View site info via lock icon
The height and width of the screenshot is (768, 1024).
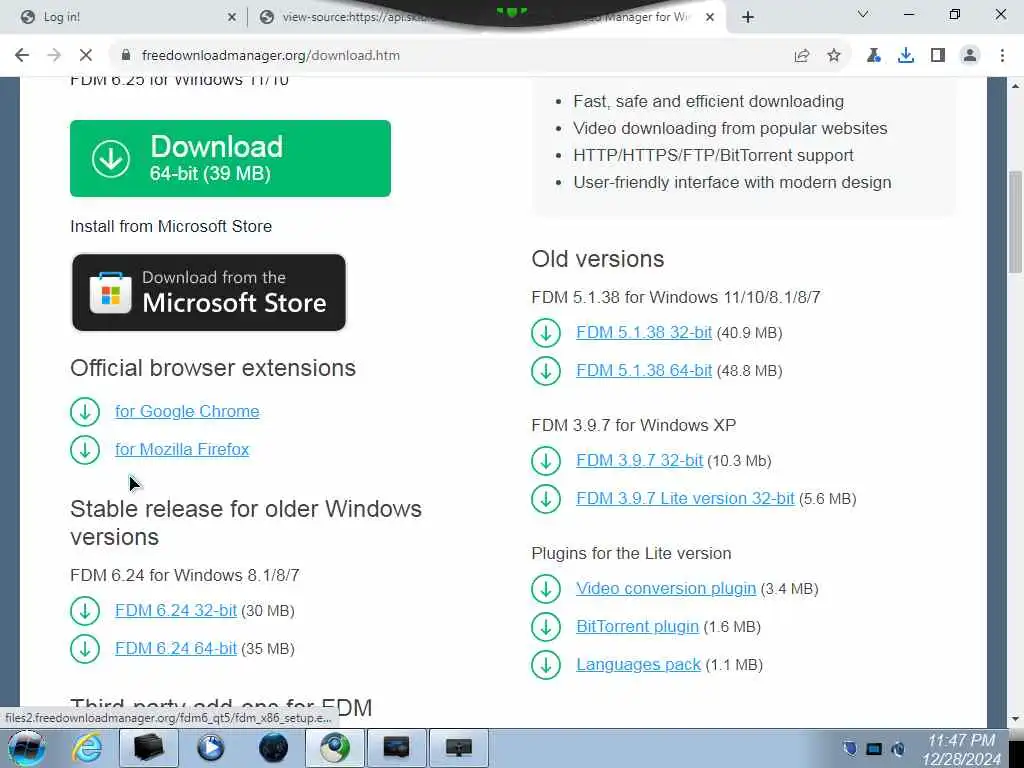point(125,56)
